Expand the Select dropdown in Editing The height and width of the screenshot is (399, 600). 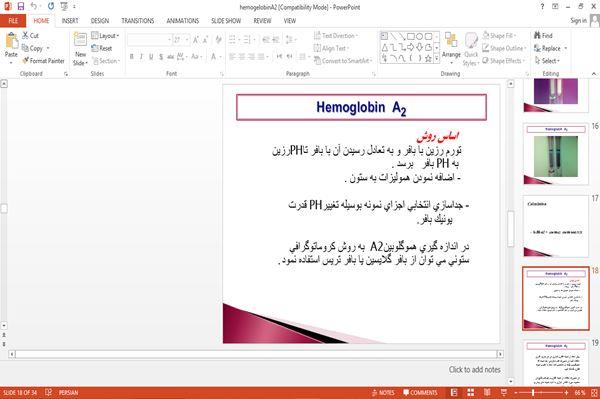[547, 61]
